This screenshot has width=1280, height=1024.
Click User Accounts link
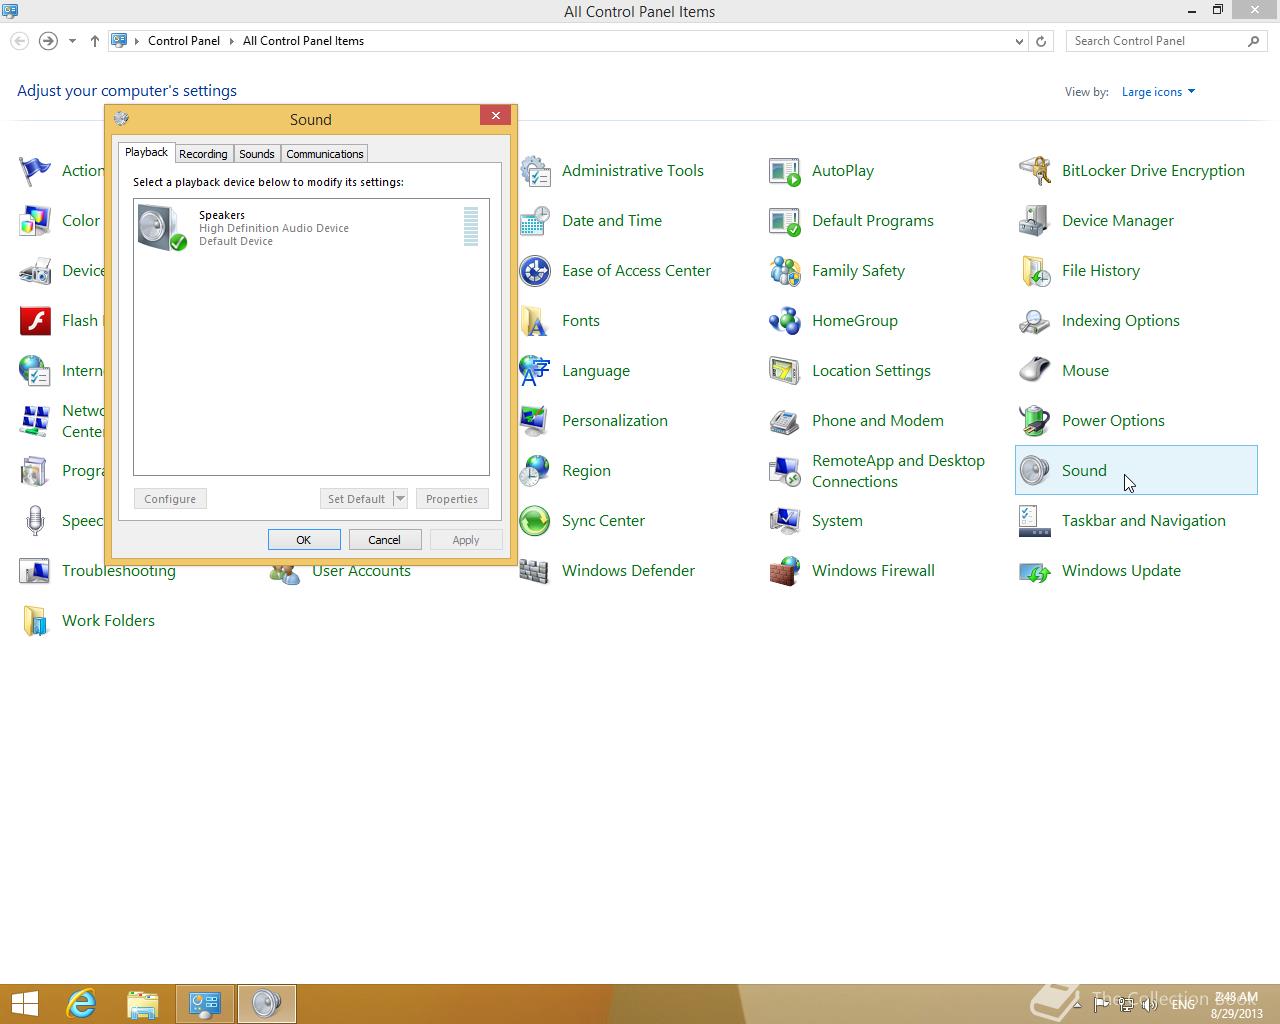[361, 571]
